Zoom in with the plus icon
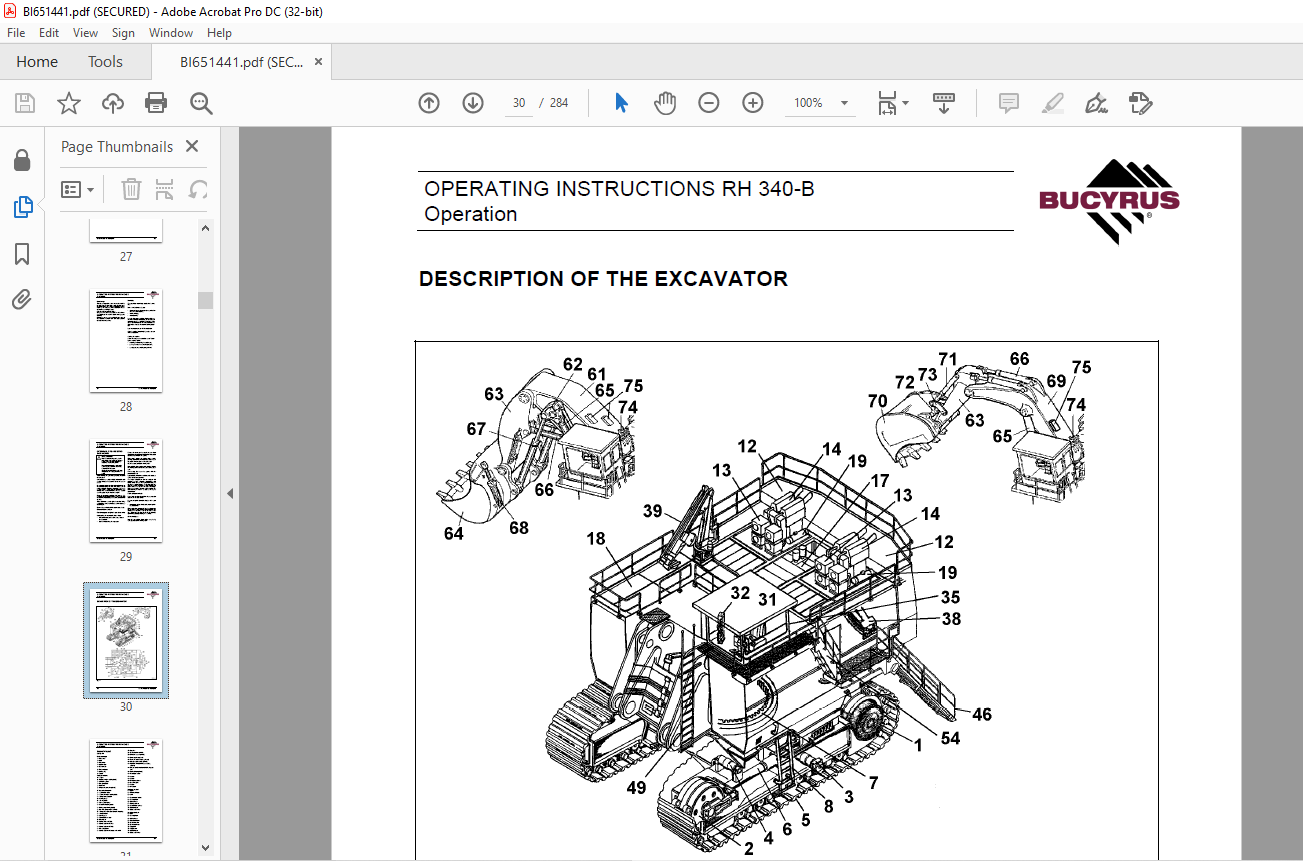The height and width of the screenshot is (861, 1303). coord(753,103)
